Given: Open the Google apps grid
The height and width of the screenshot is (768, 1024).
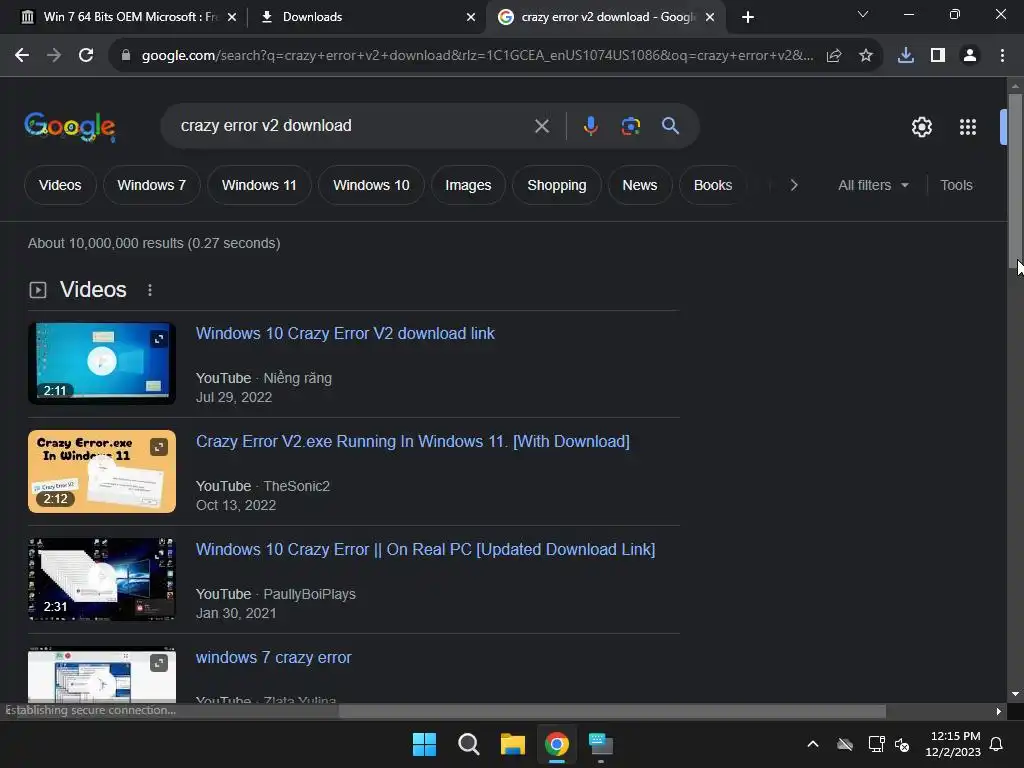Looking at the screenshot, I should click(967, 127).
